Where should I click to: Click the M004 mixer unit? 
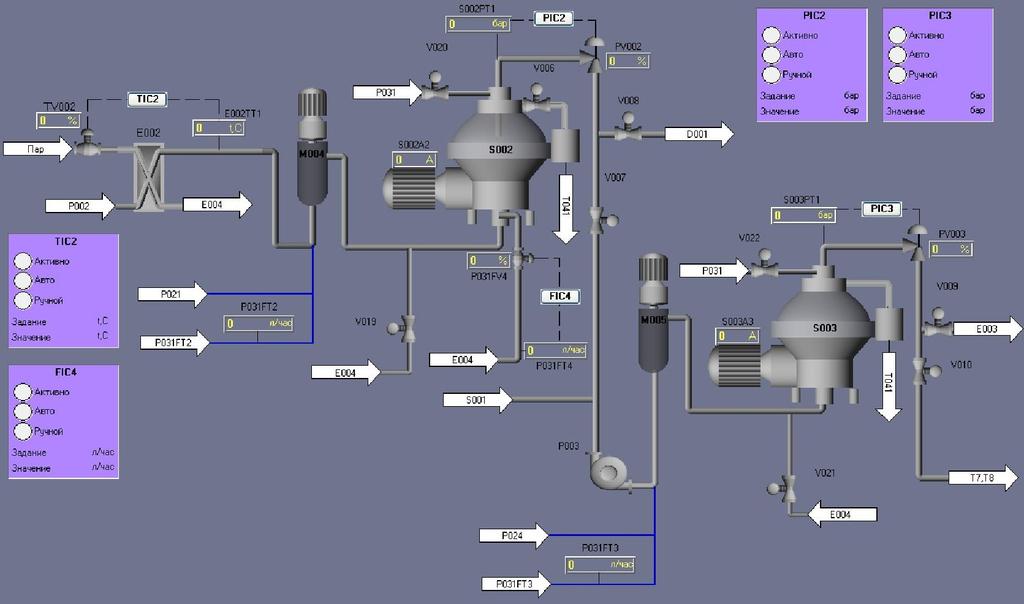point(312,148)
